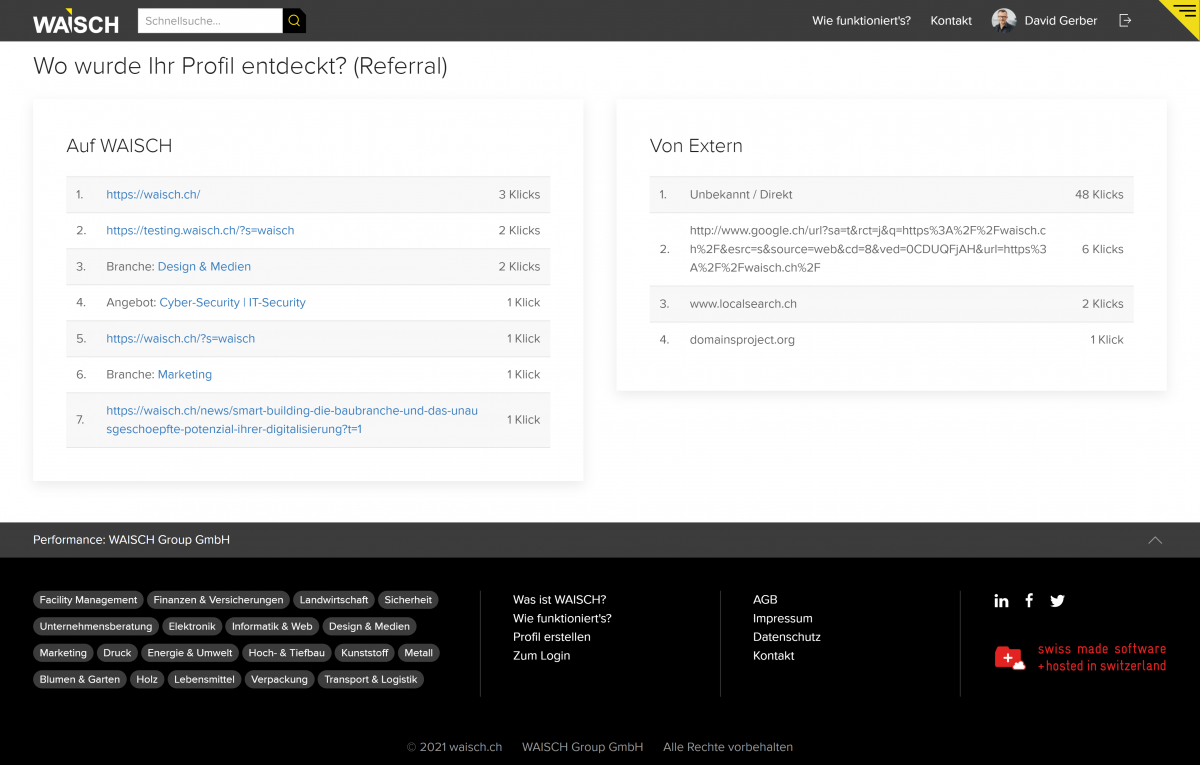Open the https://waisch.ch/?s=waisch link
1200x765 pixels.
pyautogui.click(x=180, y=339)
